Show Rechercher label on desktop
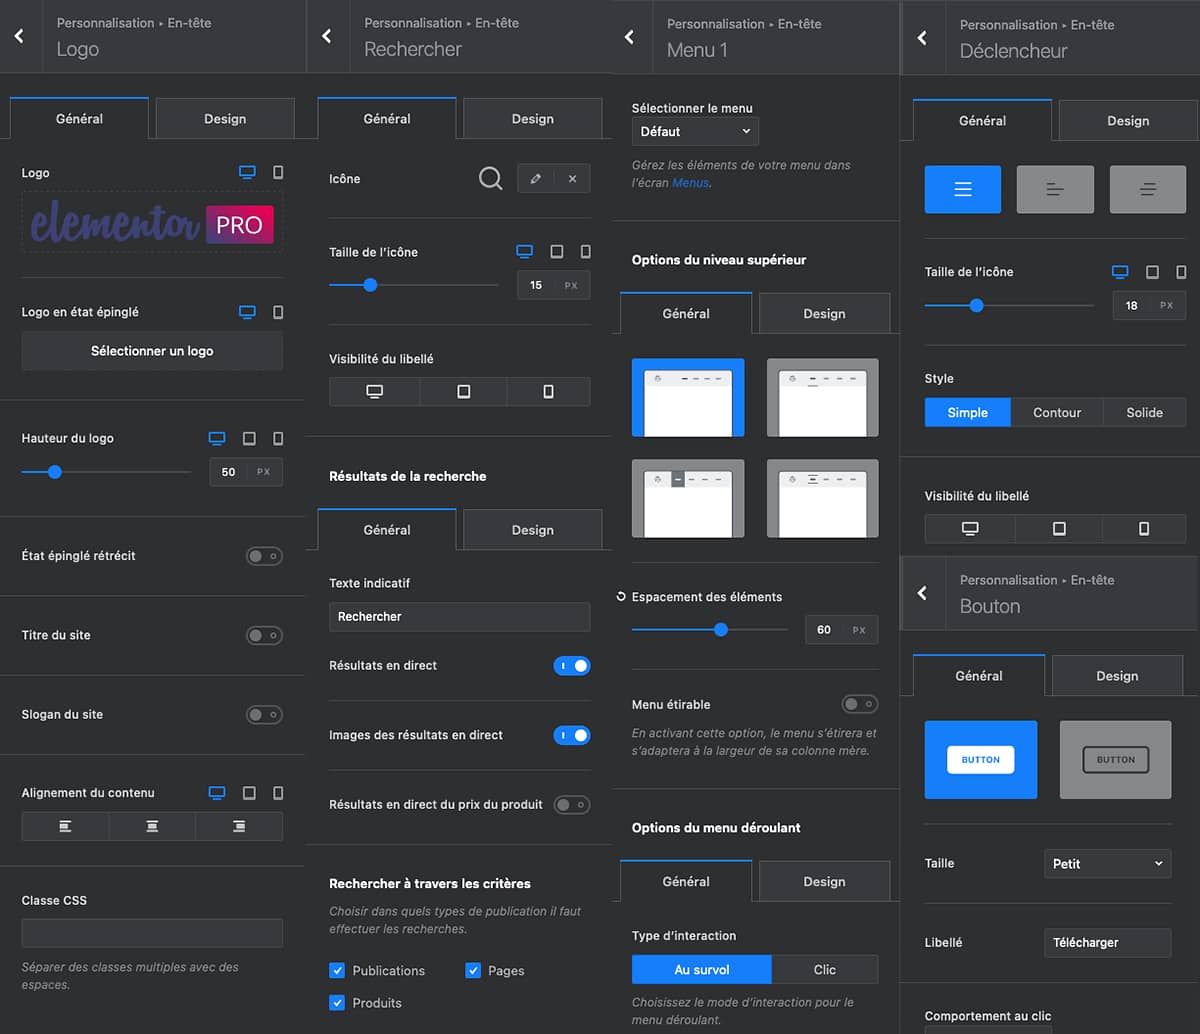This screenshot has height=1034, width=1200. (x=374, y=391)
